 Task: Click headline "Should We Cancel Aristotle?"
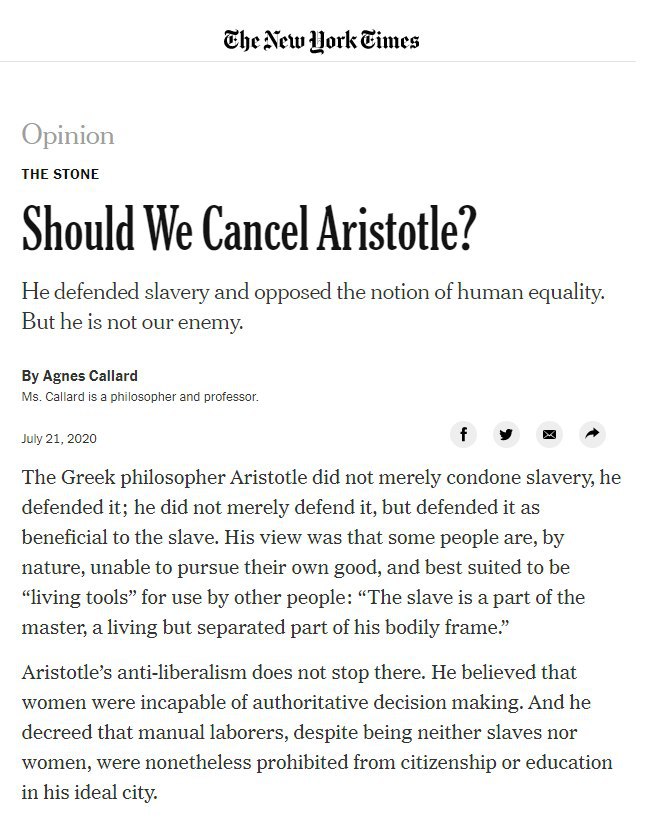coord(246,229)
